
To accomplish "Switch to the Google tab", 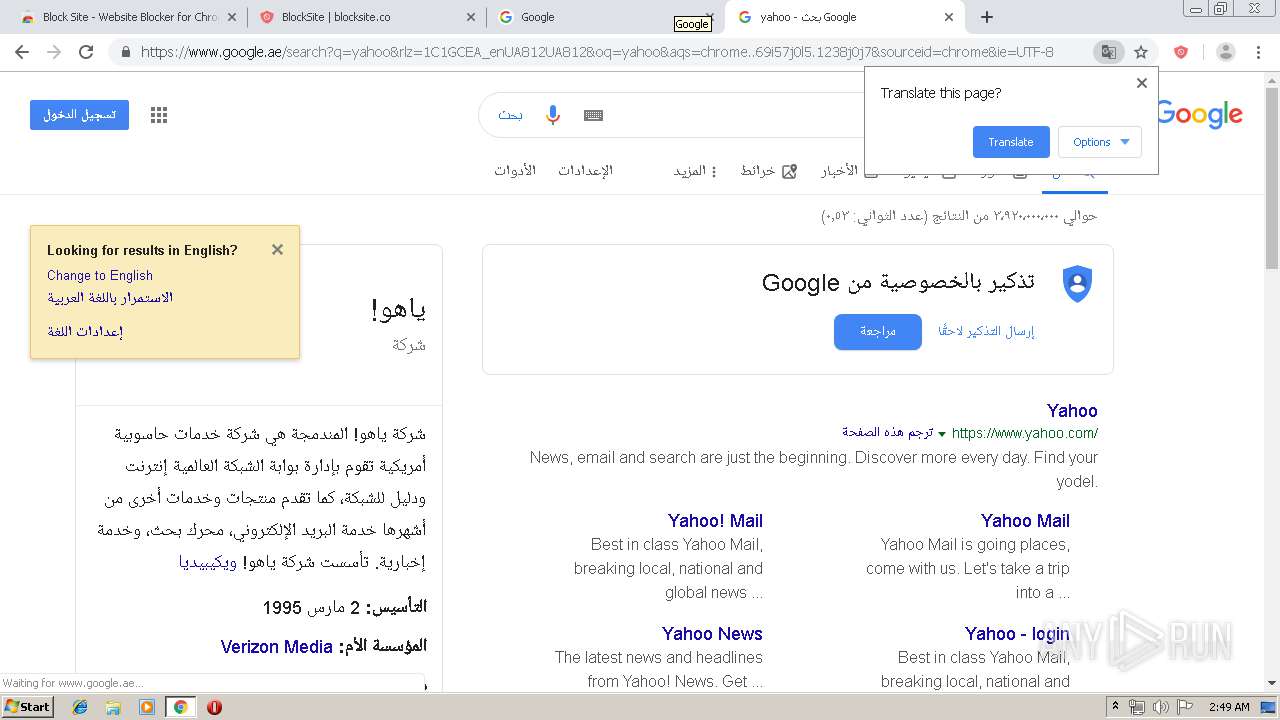I will pos(604,17).
